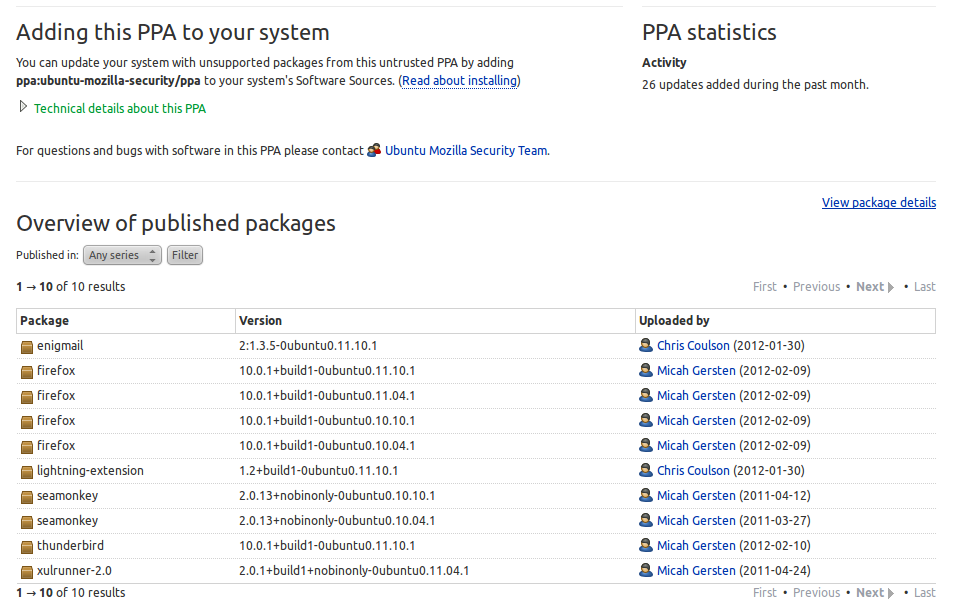Select firefox name in the 0ubuntu0.10.04.1 row
This screenshot has width=956, height=613.
56,446
